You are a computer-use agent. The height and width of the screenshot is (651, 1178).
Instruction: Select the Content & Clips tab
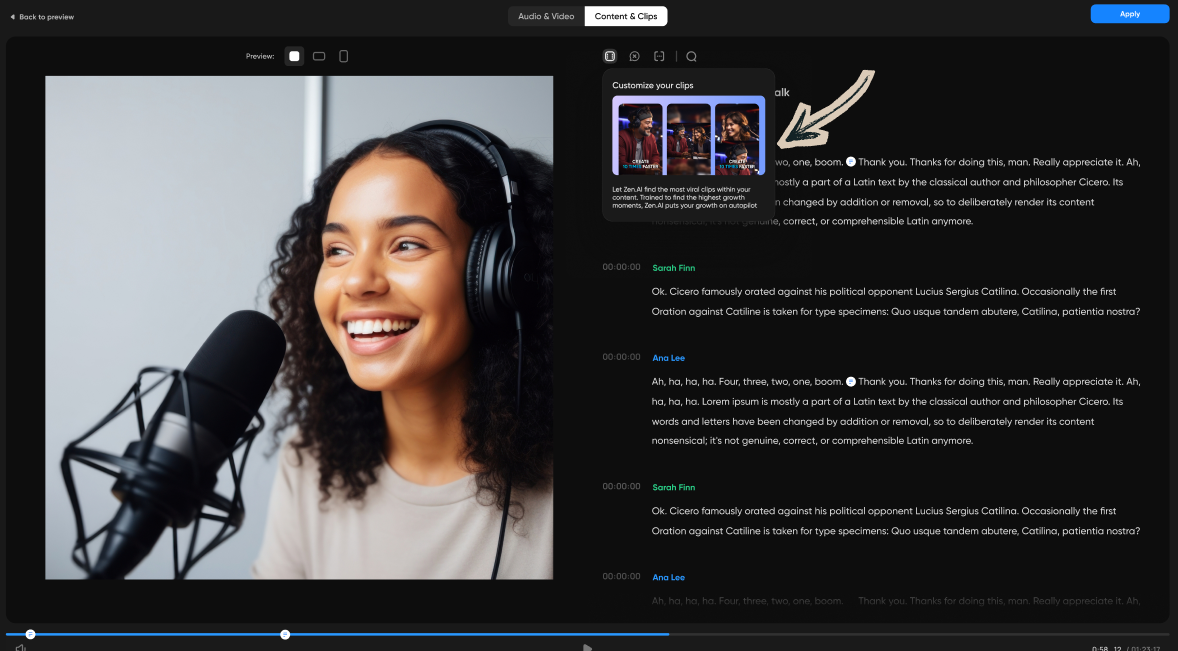point(625,16)
